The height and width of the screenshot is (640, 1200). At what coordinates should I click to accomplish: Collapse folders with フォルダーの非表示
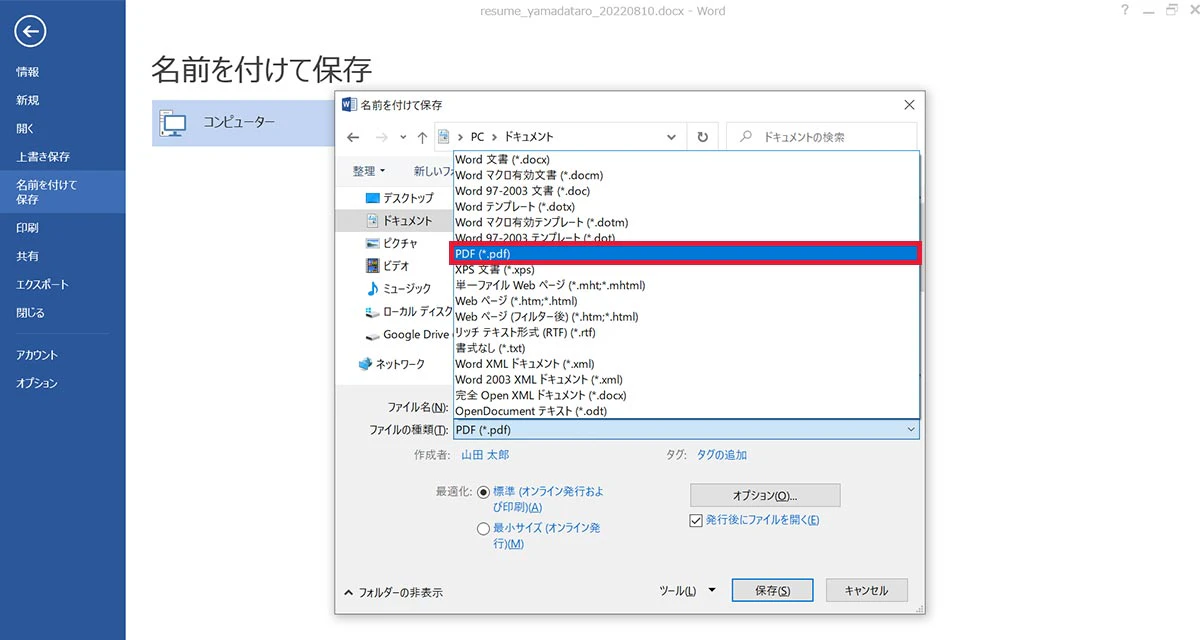tap(393, 592)
